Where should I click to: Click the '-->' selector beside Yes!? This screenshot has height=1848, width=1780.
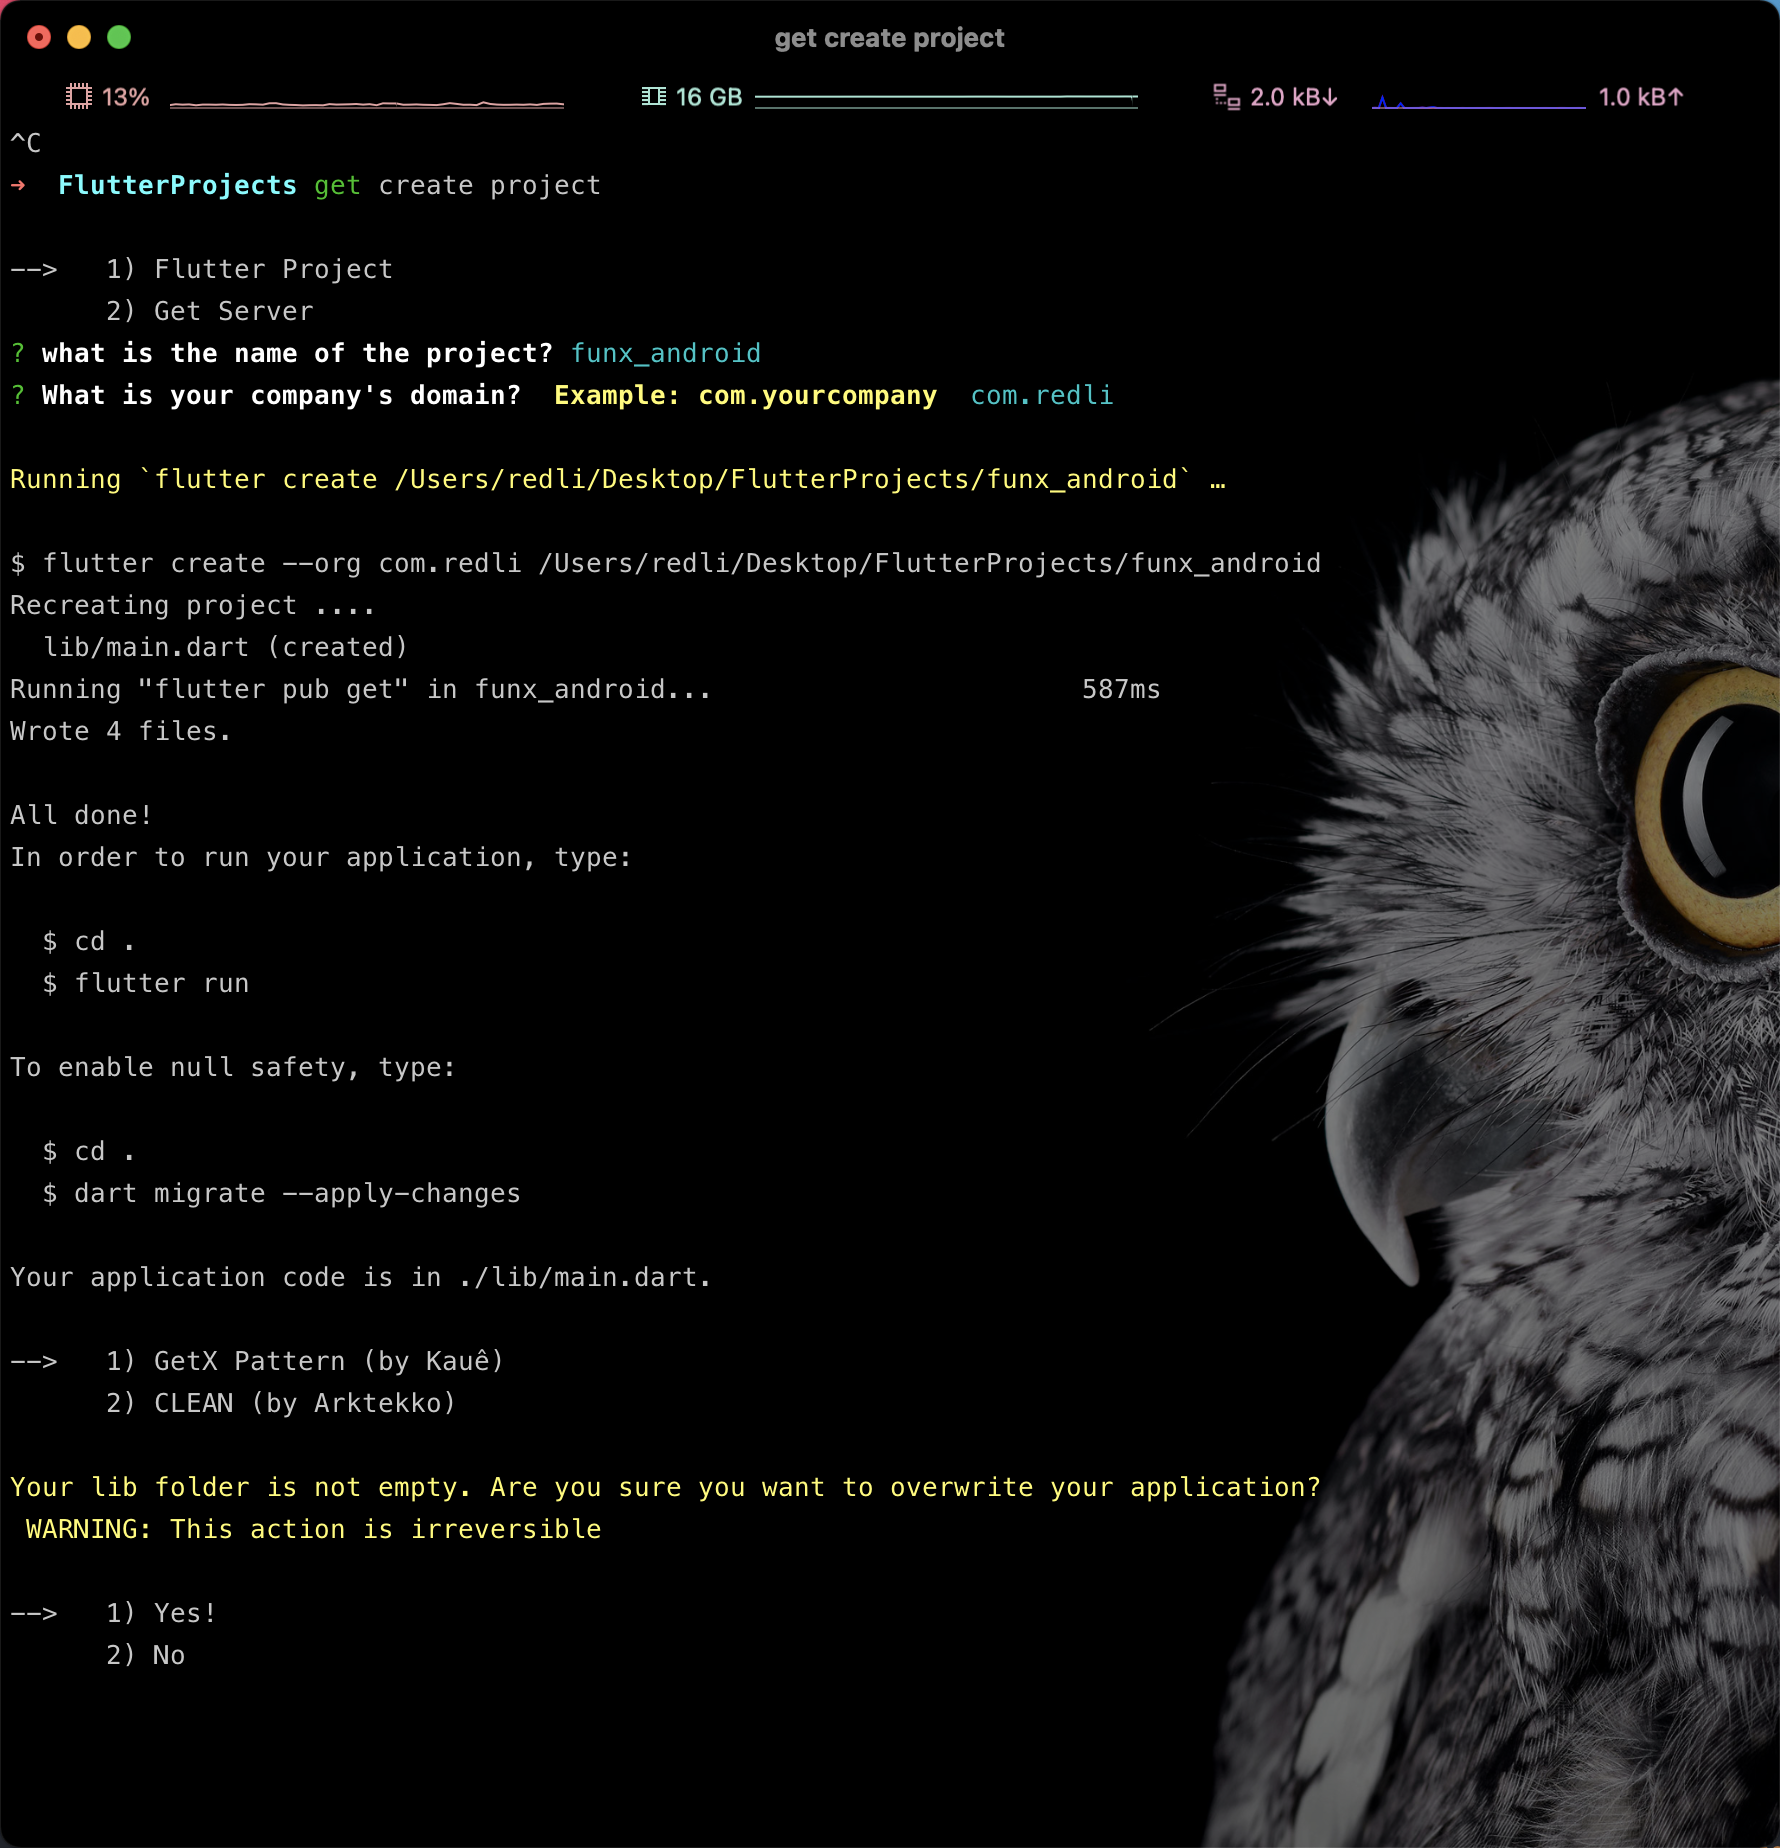click(34, 1614)
